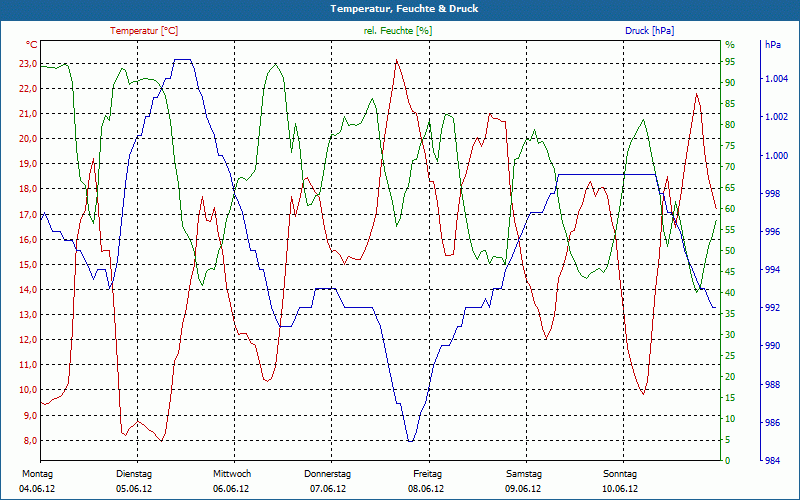Image resolution: width=800 pixels, height=500 pixels.
Task: Click the '992' pressure axis value
Action: [x=771, y=308]
